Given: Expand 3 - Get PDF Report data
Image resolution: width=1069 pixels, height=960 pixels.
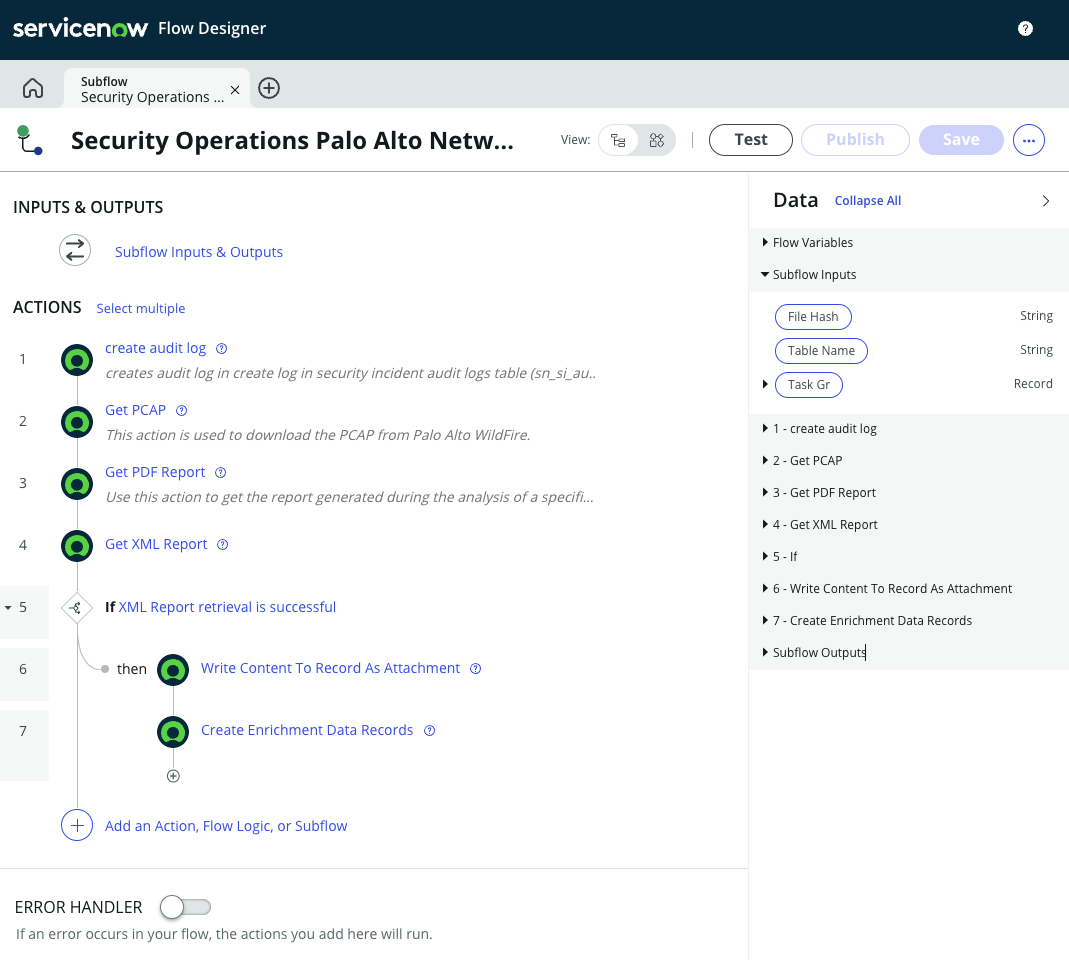Looking at the screenshot, I should tap(765, 492).
